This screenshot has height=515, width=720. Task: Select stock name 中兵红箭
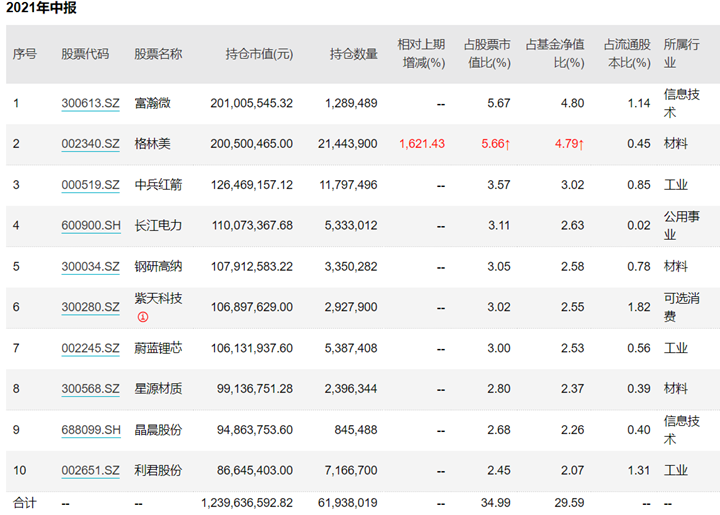pyautogui.click(x=158, y=185)
